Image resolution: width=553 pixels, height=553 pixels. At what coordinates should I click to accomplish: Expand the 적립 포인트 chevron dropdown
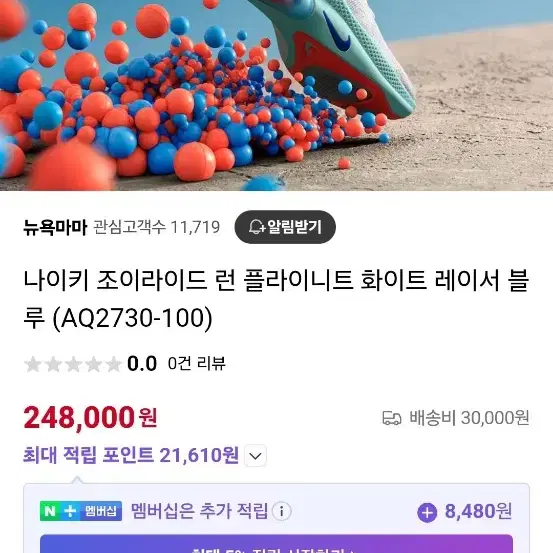(x=256, y=456)
